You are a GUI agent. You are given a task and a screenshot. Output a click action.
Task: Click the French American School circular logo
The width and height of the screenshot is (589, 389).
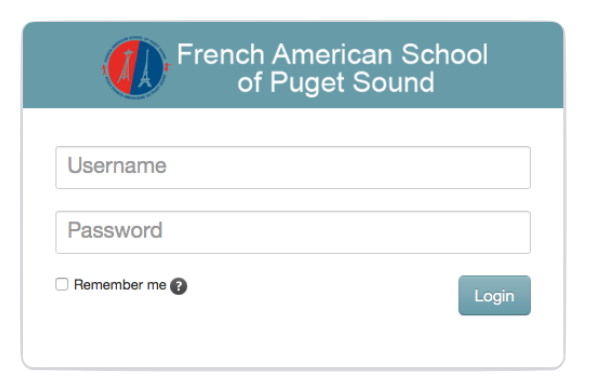click(x=136, y=68)
